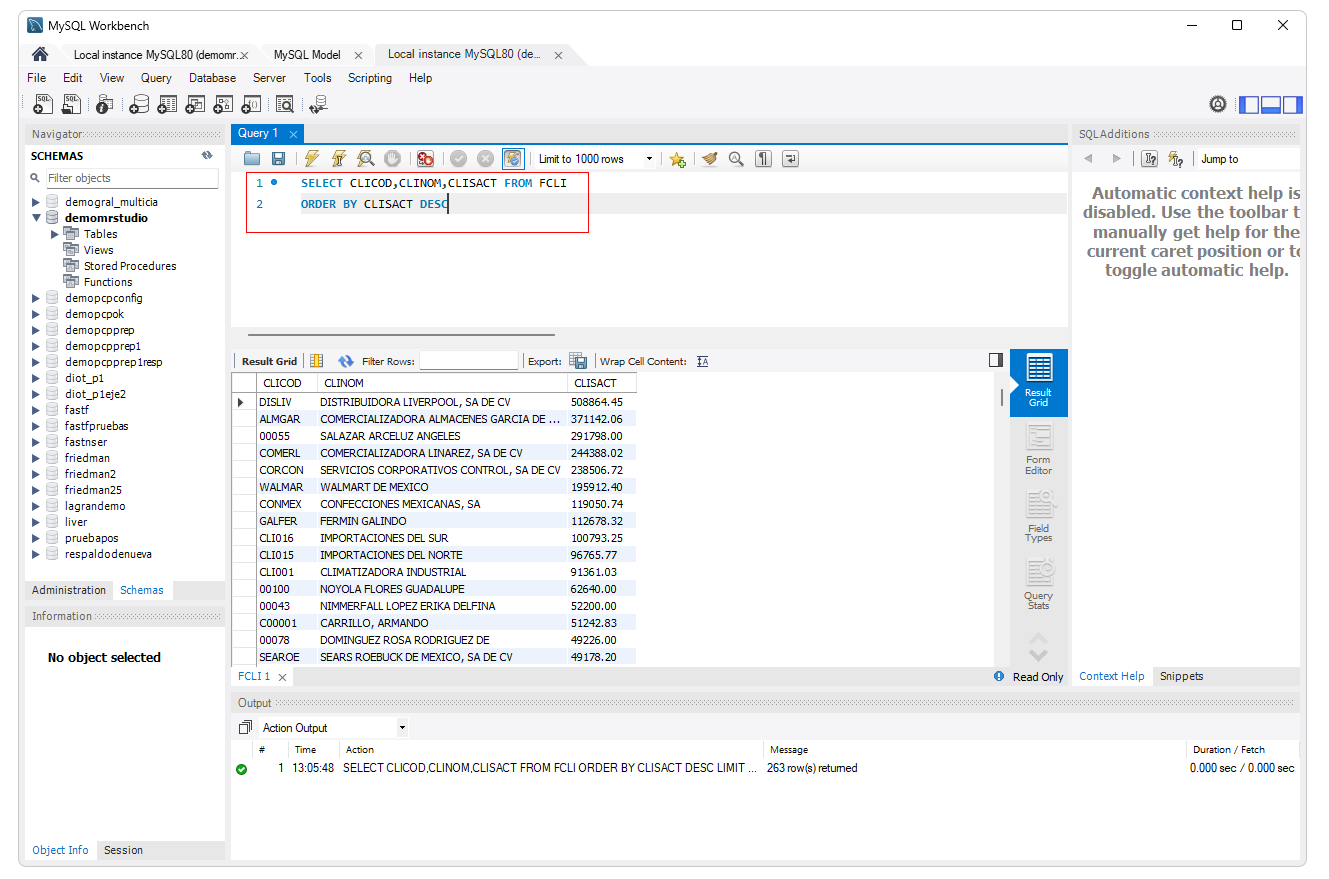Viewport: 1329px width, 879px height.
Task: Switch to the Snippets tab
Action: tap(1181, 676)
